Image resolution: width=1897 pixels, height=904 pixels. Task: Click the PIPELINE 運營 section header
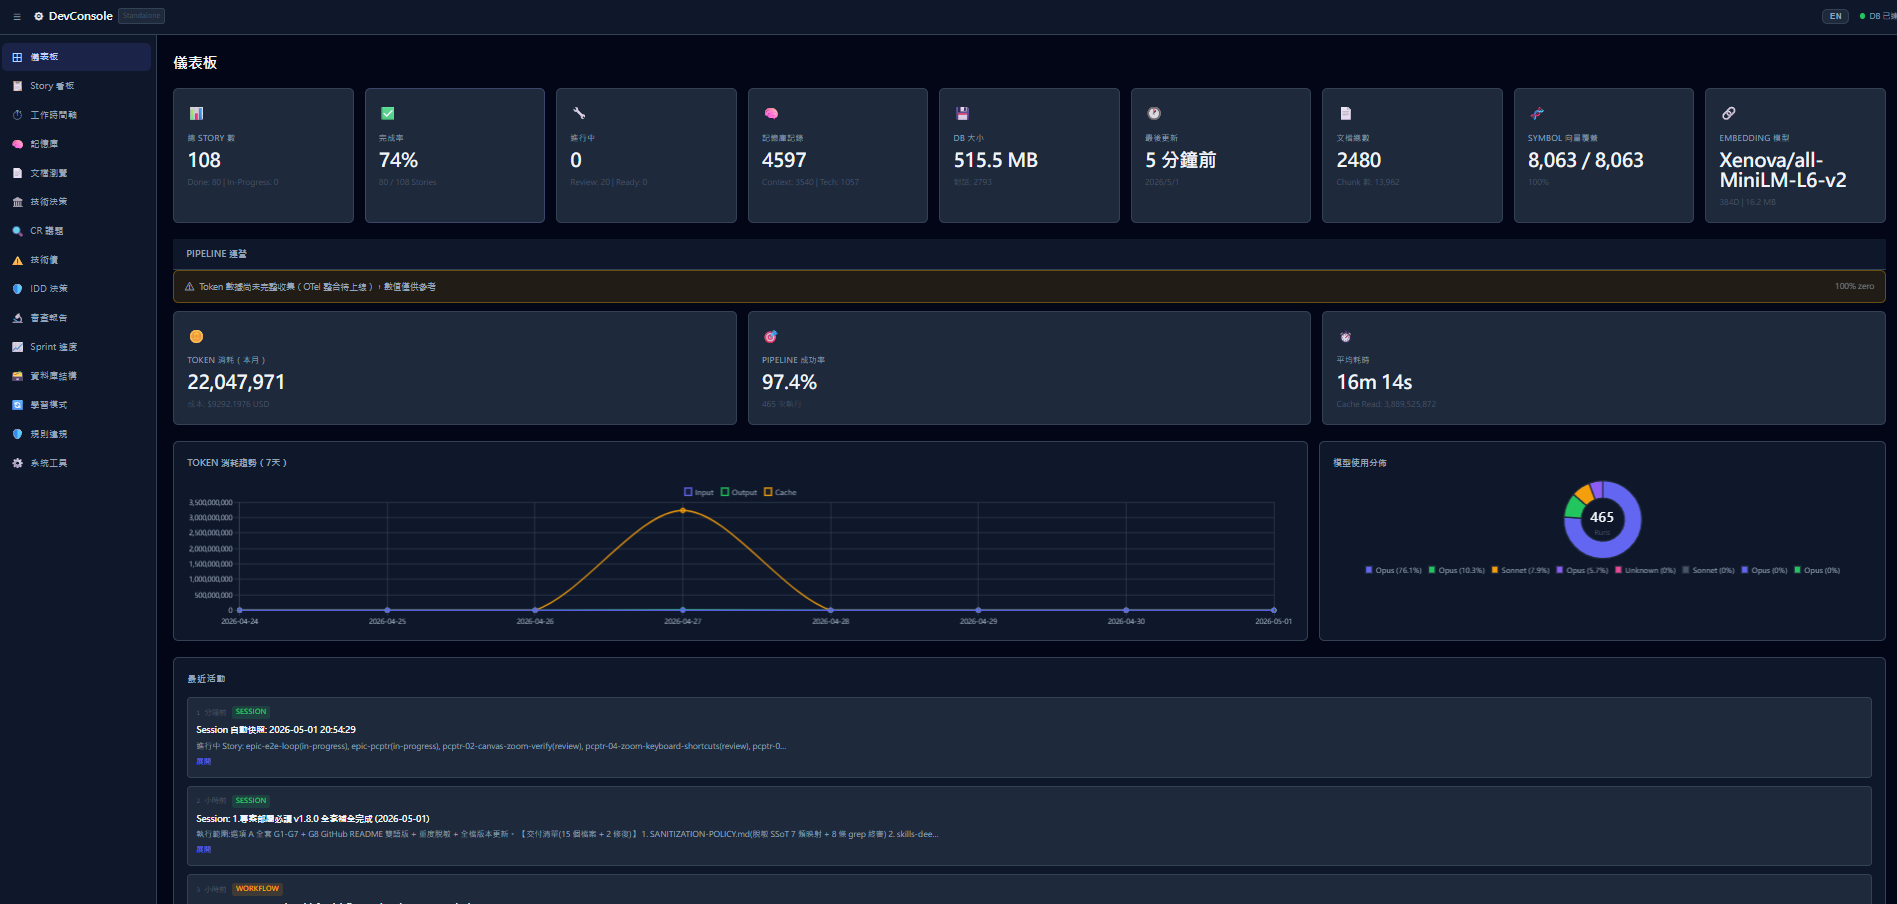click(x=216, y=254)
